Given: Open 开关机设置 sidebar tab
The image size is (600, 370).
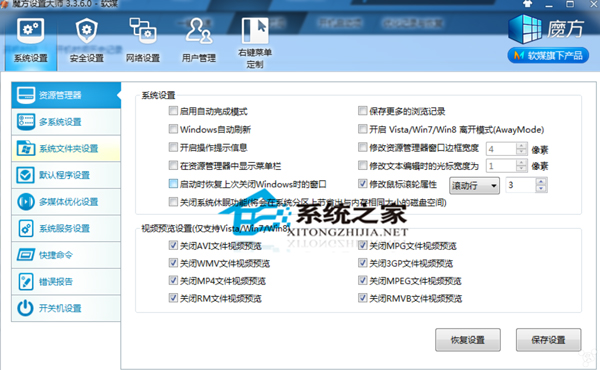Looking at the screenshot, I should point(66,308).
